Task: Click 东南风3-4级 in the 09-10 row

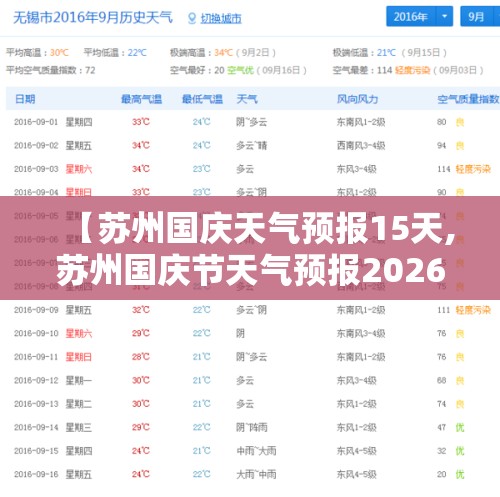Action: (361, 333)
